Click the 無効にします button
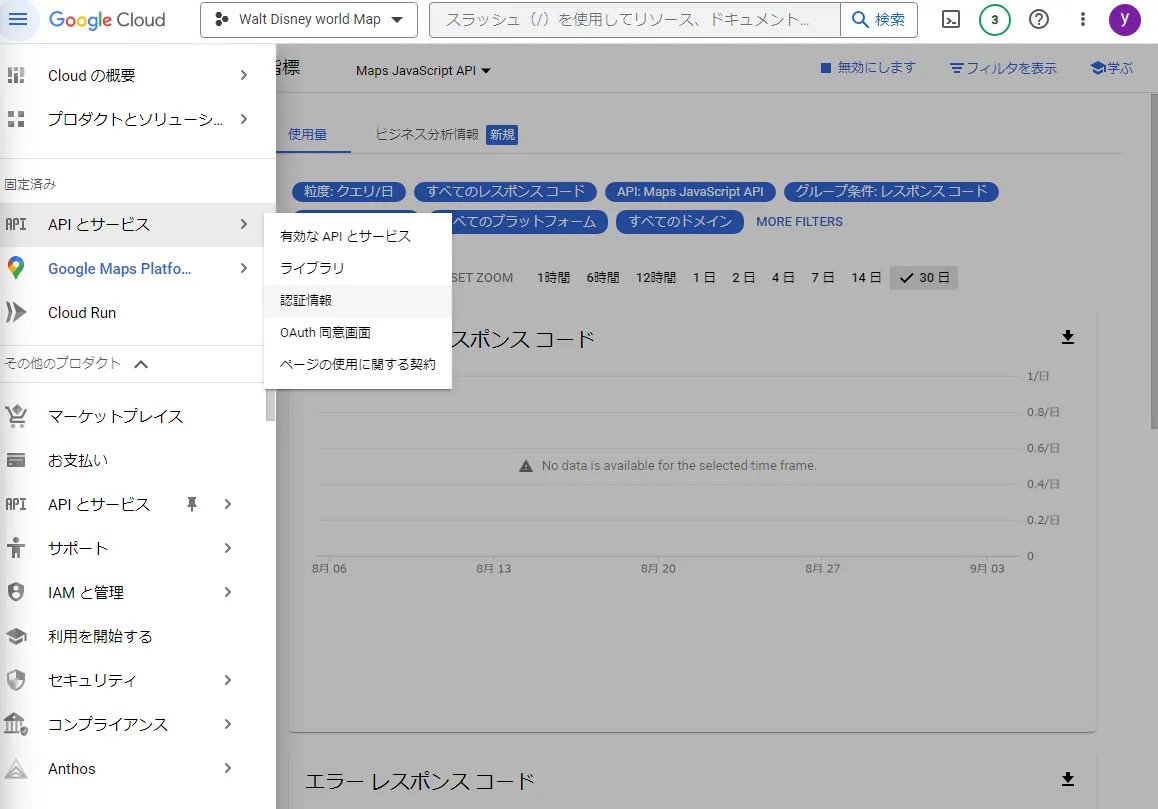 pos(868,68)
